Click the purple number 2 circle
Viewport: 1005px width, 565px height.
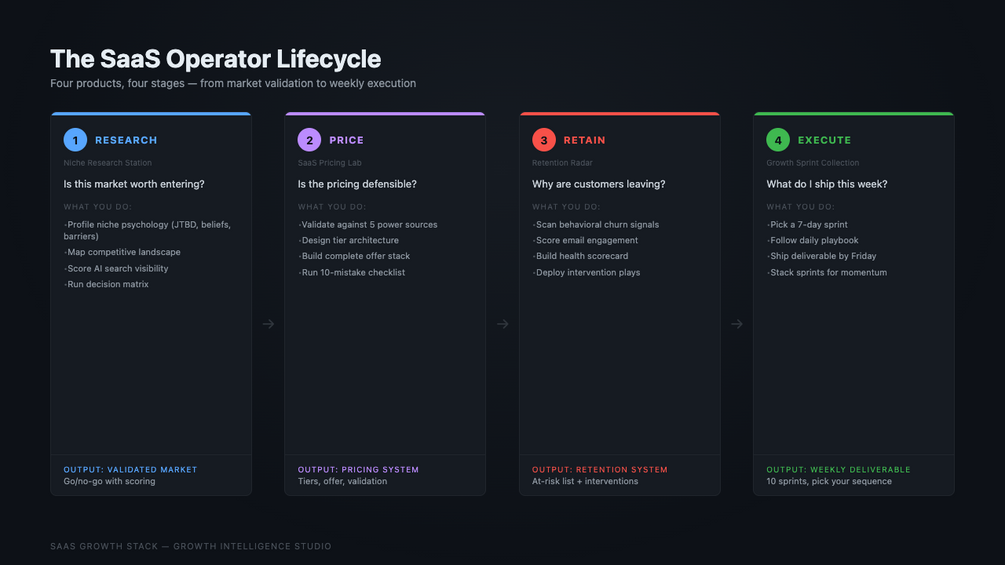[x=309, y=140]
